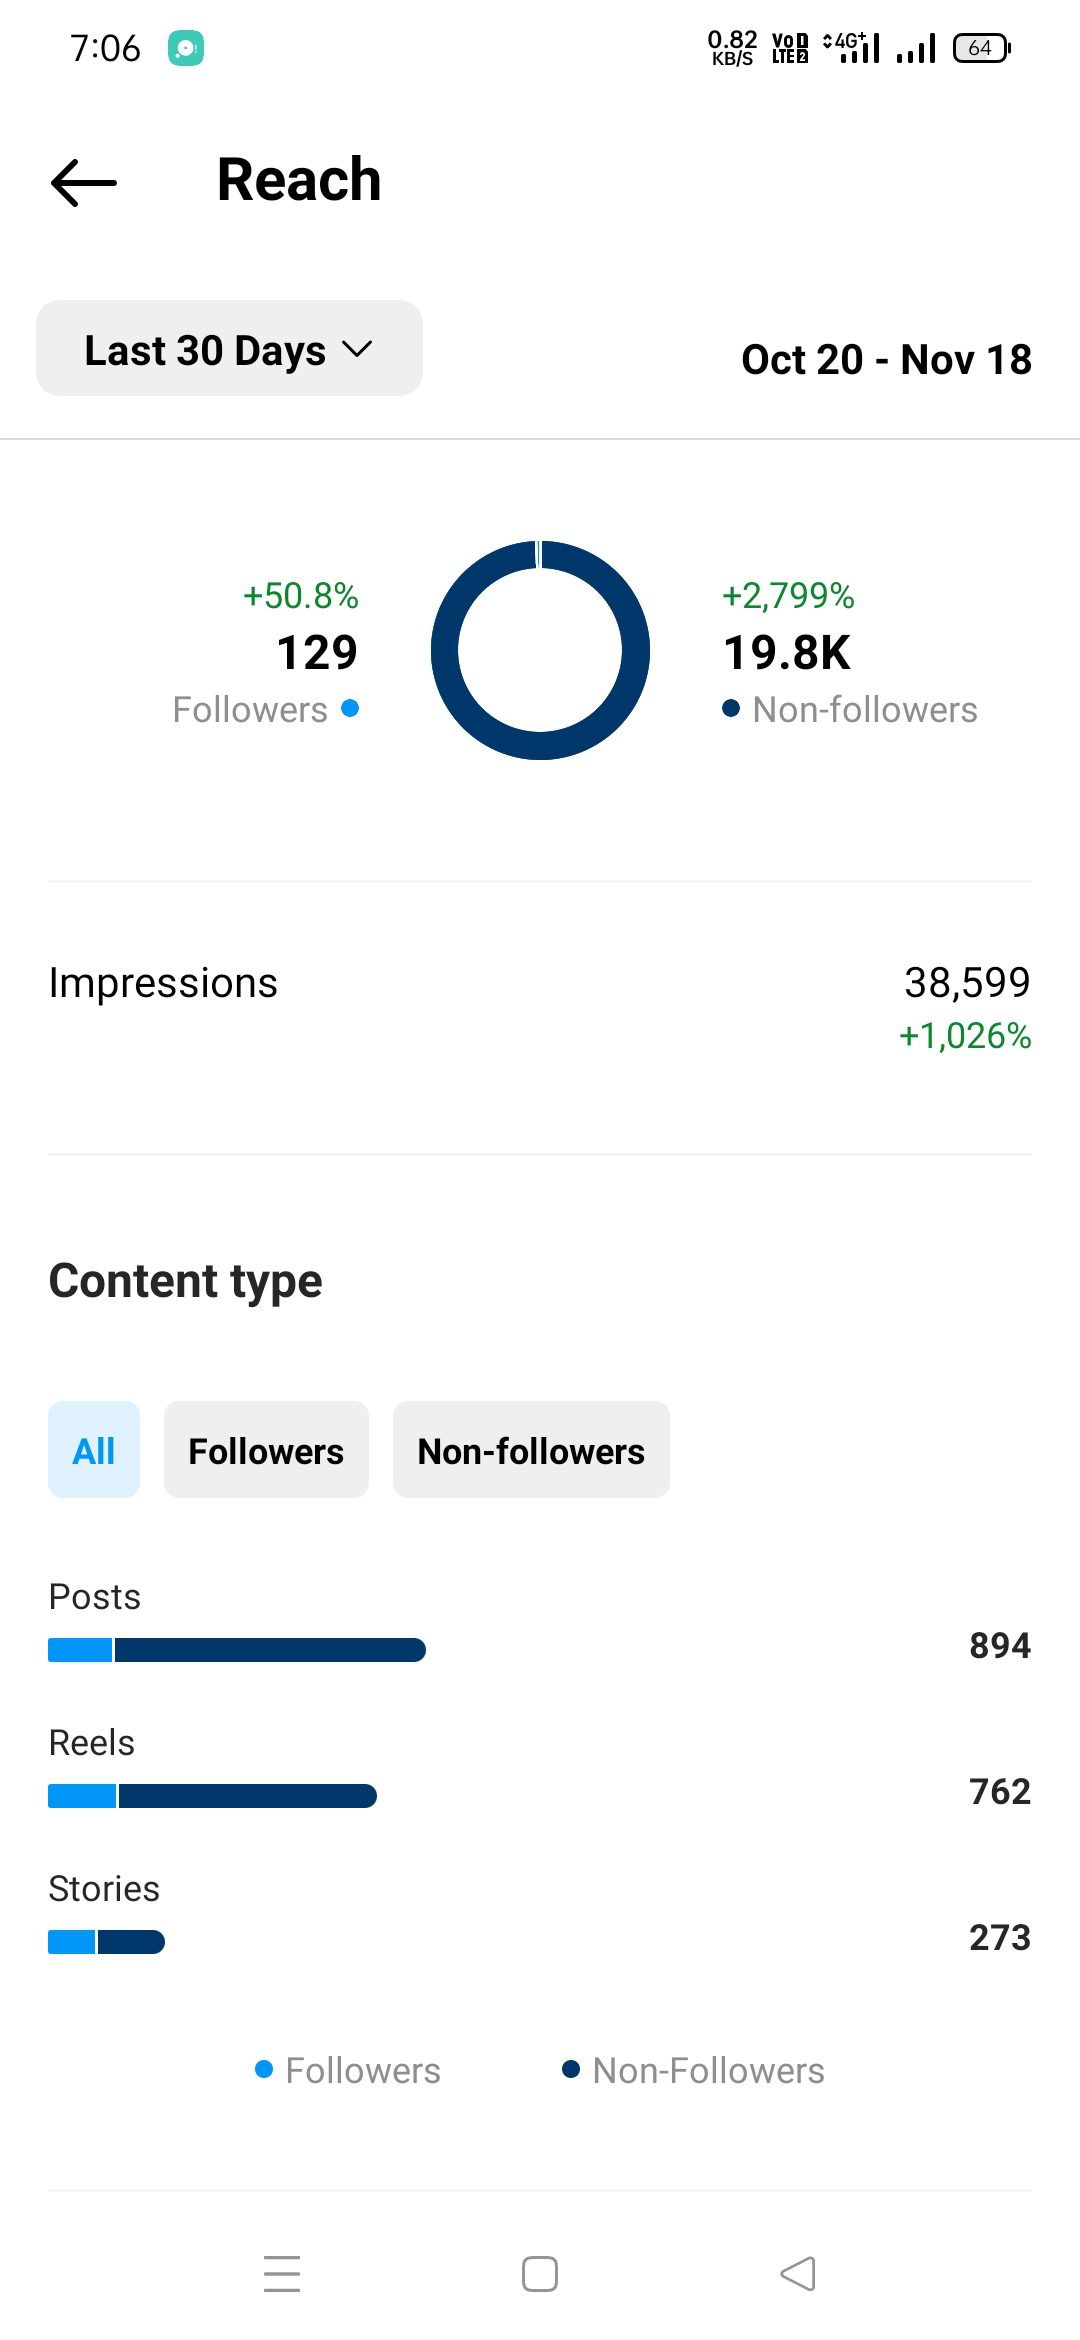The image size is (1080, 2340).
Task: Tap the Oct 20 - Nov 18 date range
Action: 886,360
